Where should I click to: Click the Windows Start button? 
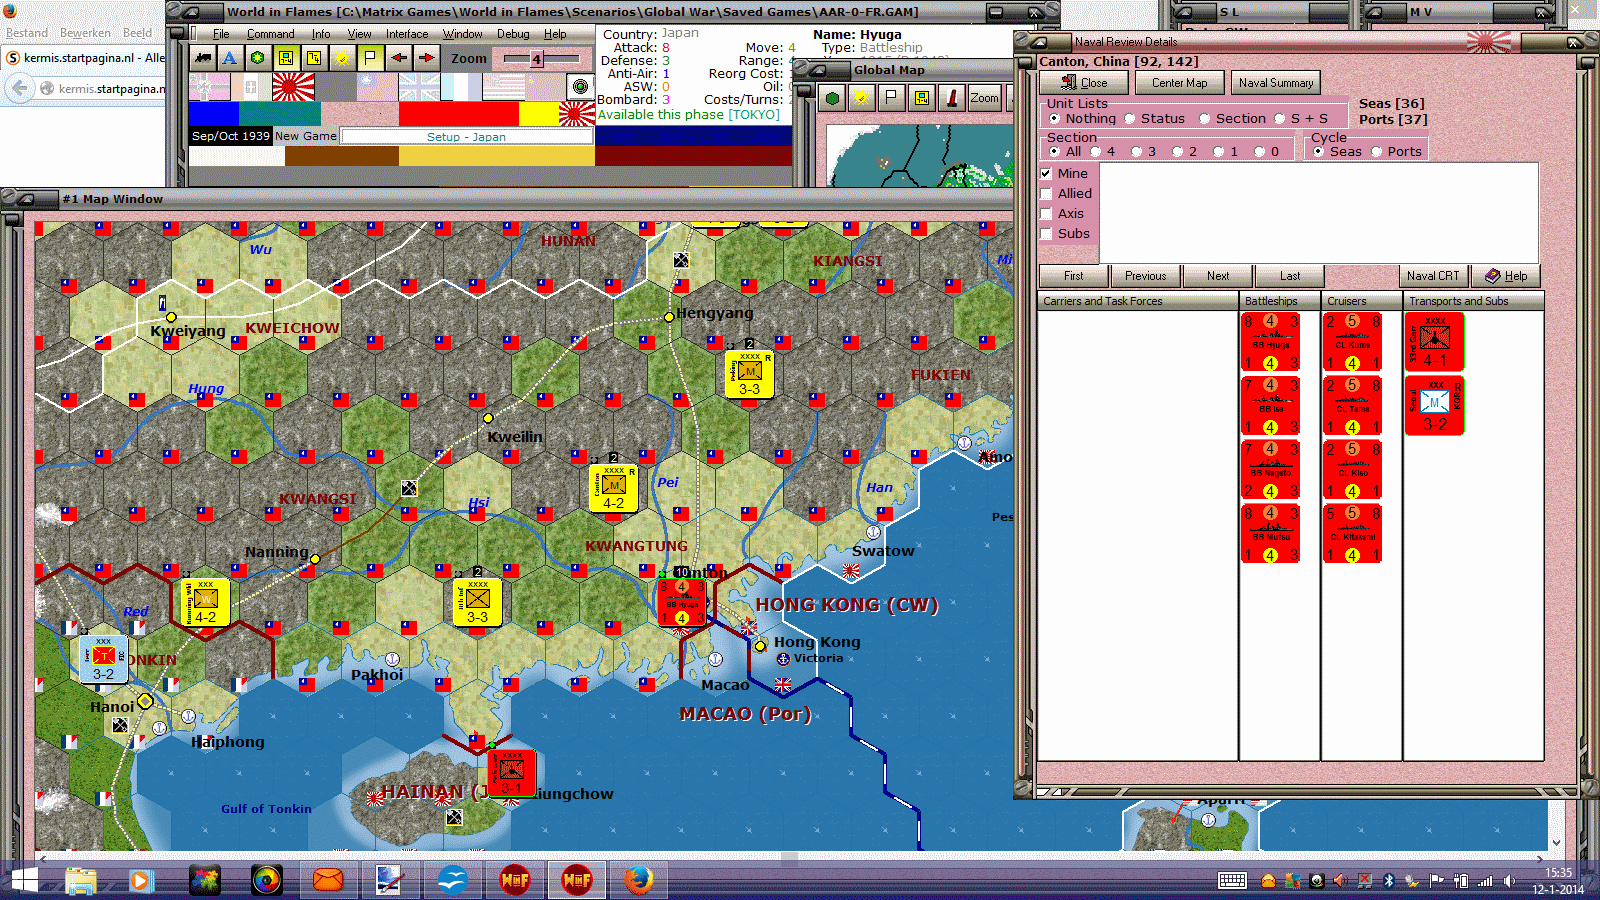pos(24,880)
